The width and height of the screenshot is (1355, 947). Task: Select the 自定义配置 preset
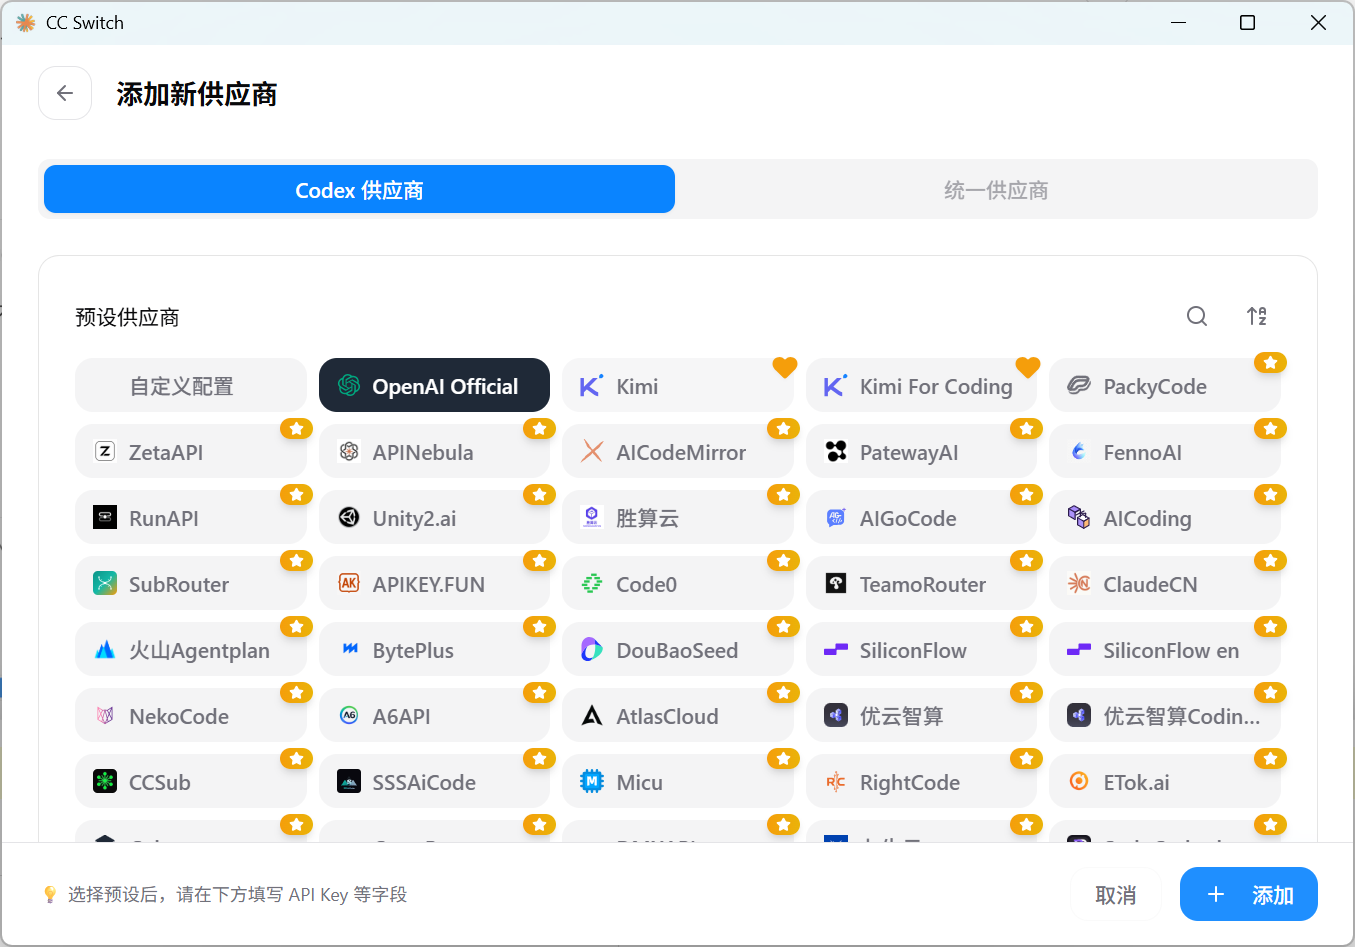point(191,386)
